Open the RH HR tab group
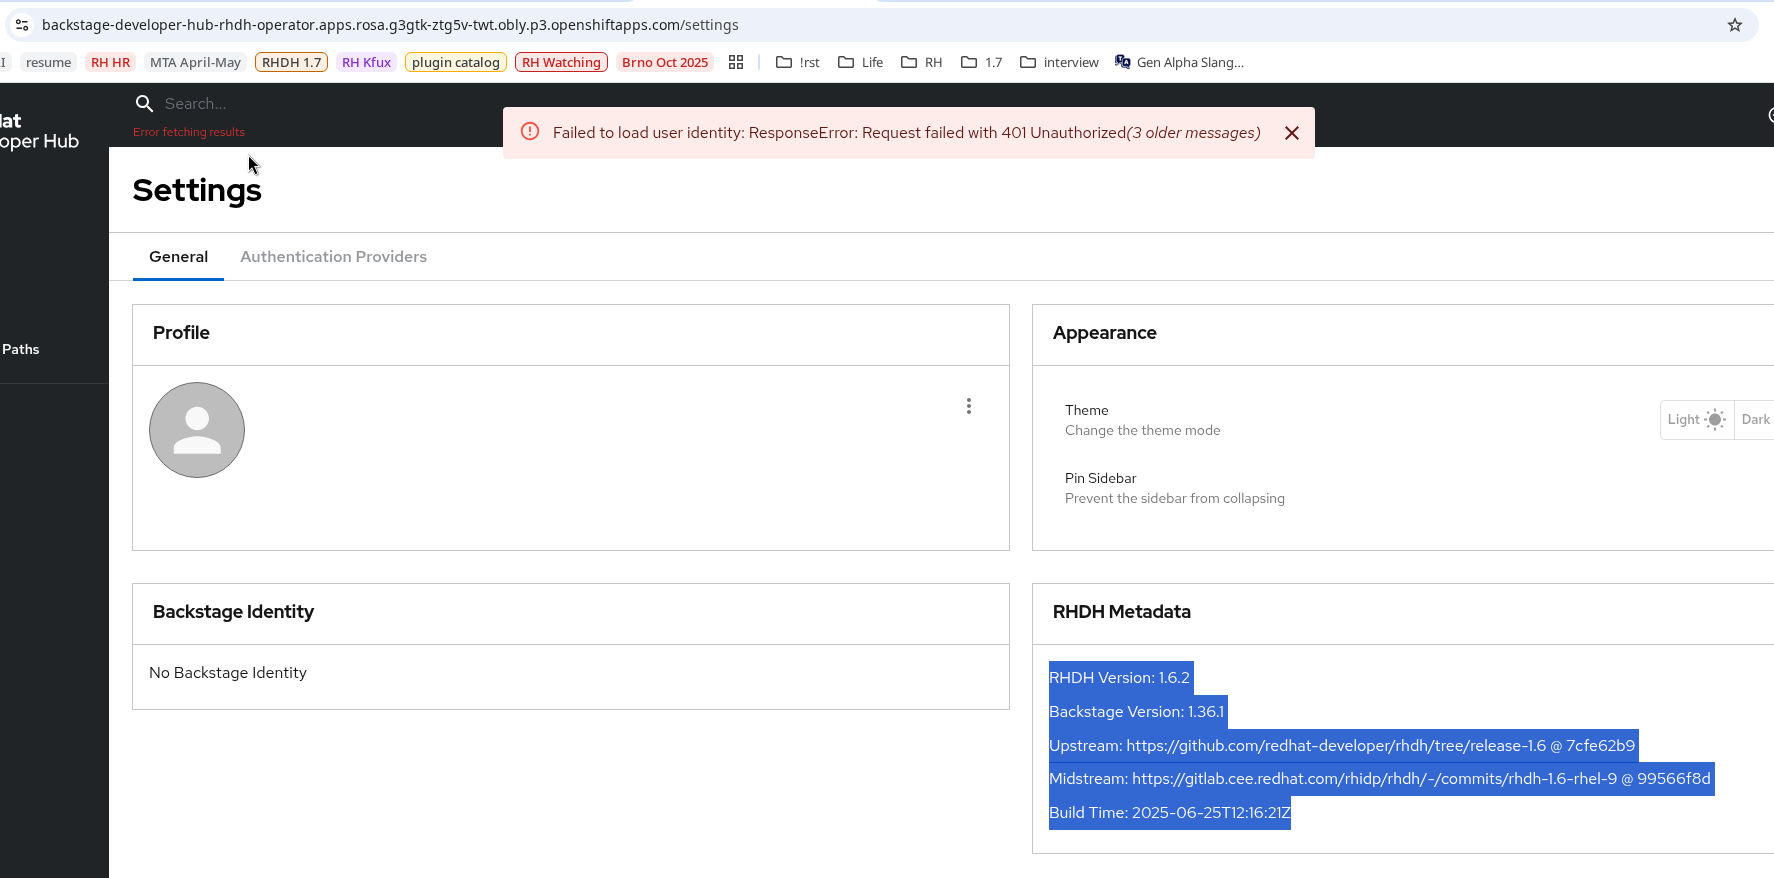 coord(111,62)
